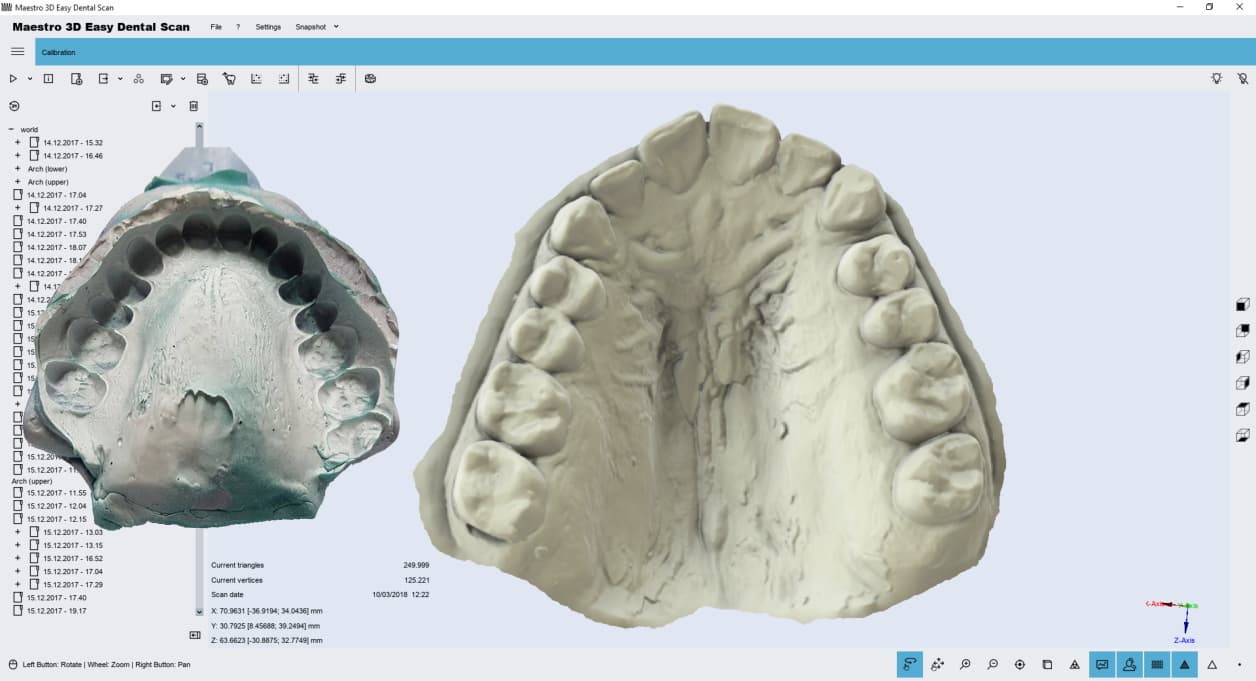This screenshot has width=1256, height=681.
Task: Click the 3D model base toolbar icon
Action: pos(370,78)
